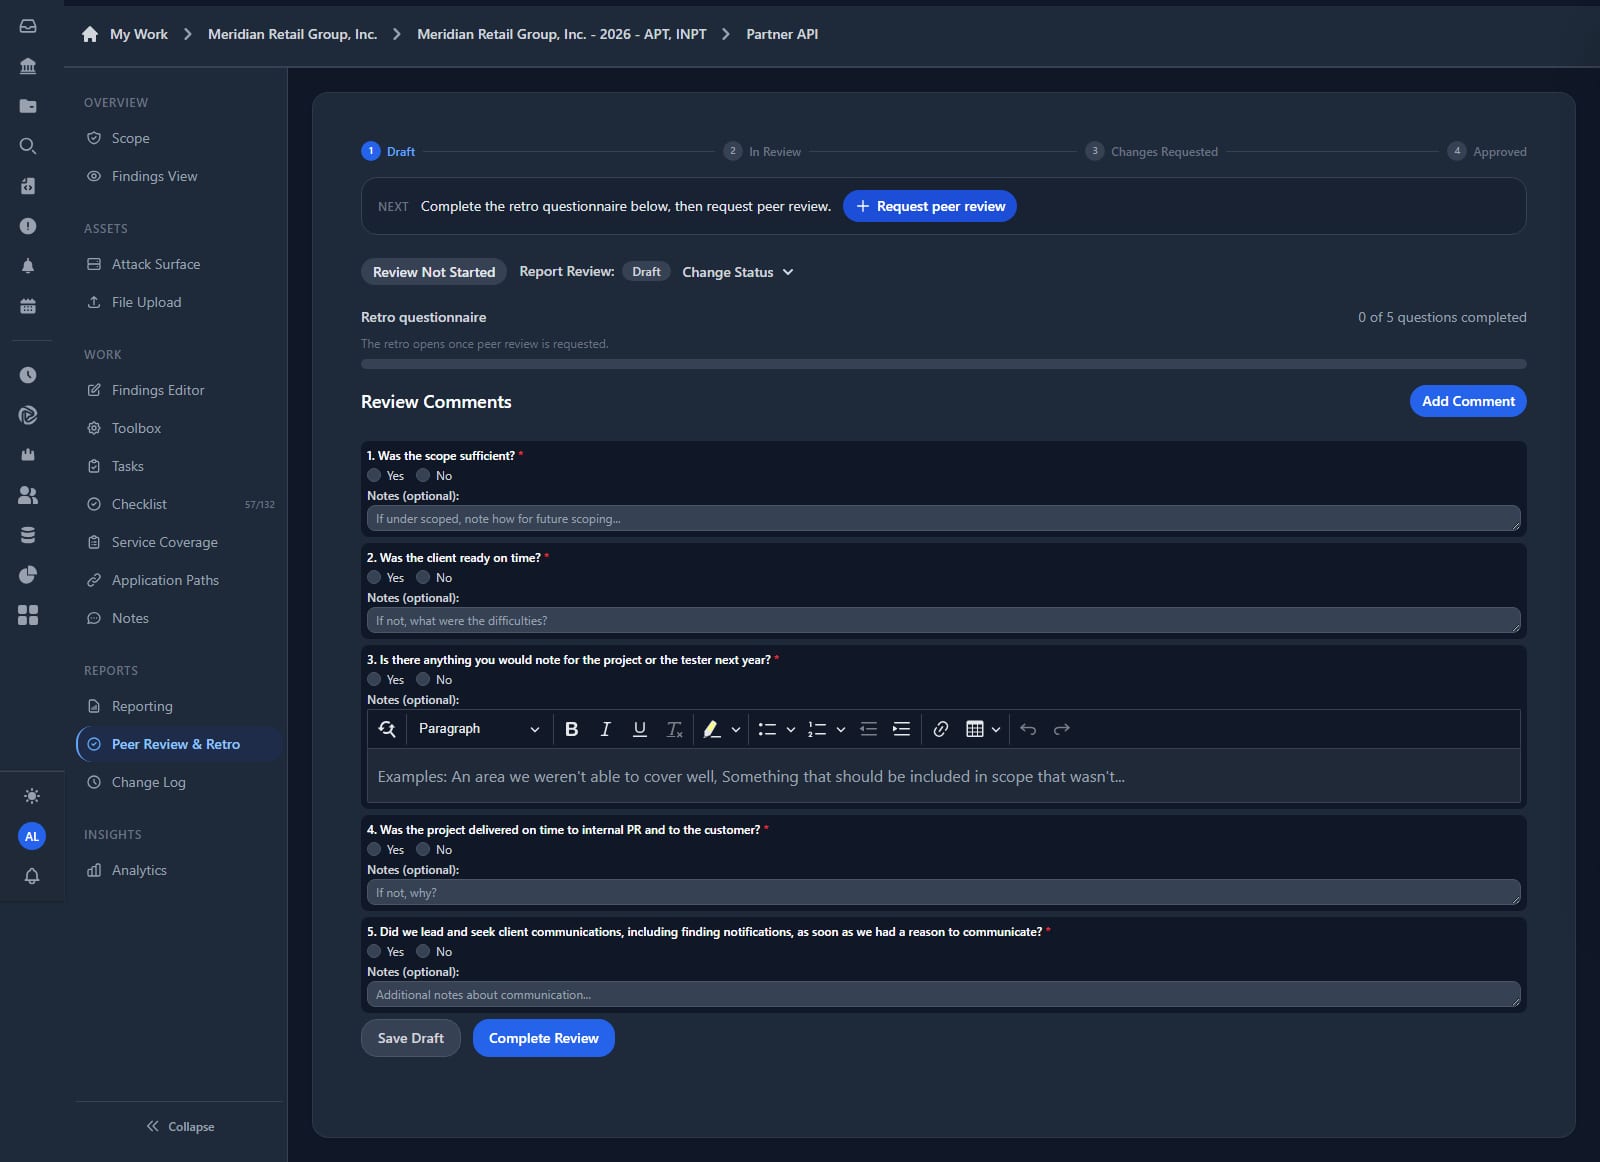
Task: Click the inbox tray icon in left rail
Action: tap(28, 26)
